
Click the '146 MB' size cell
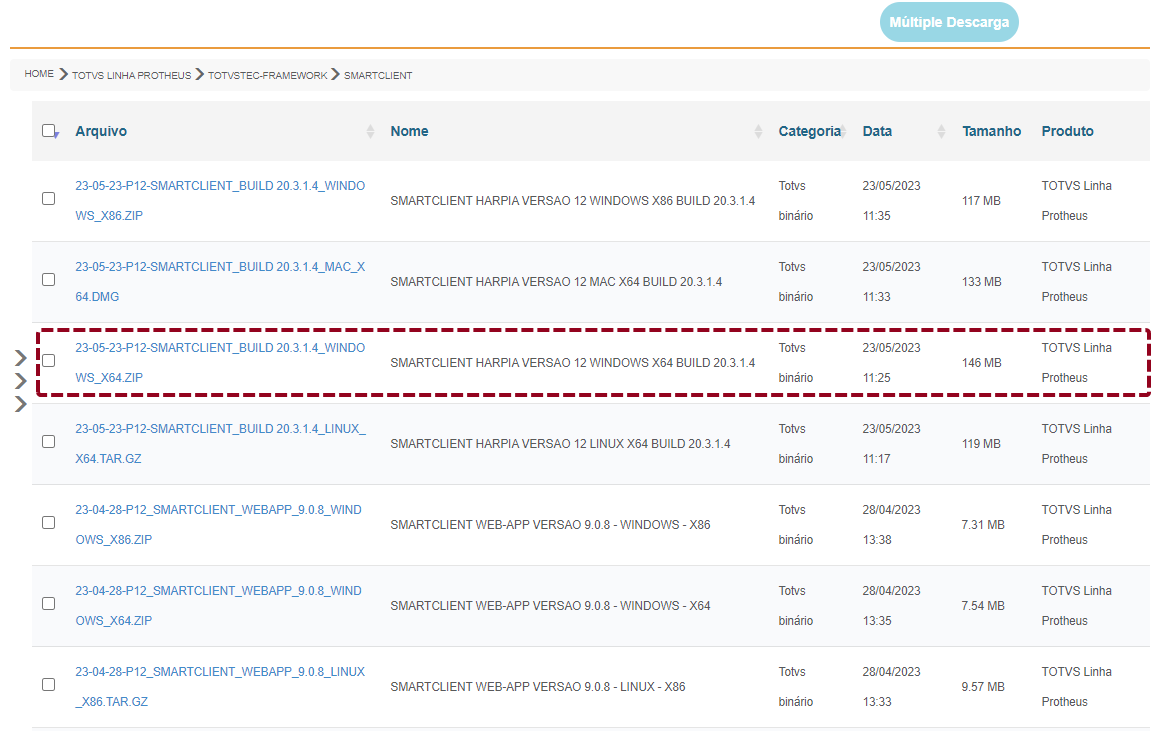click(981, 363)
